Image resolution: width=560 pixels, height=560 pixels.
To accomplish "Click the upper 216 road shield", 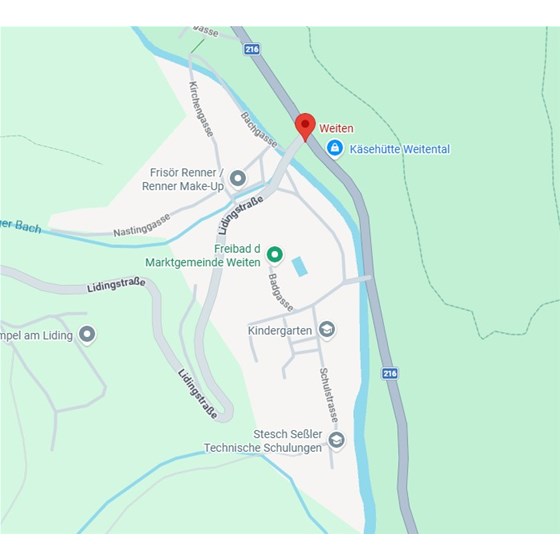I will pos(252,49).
